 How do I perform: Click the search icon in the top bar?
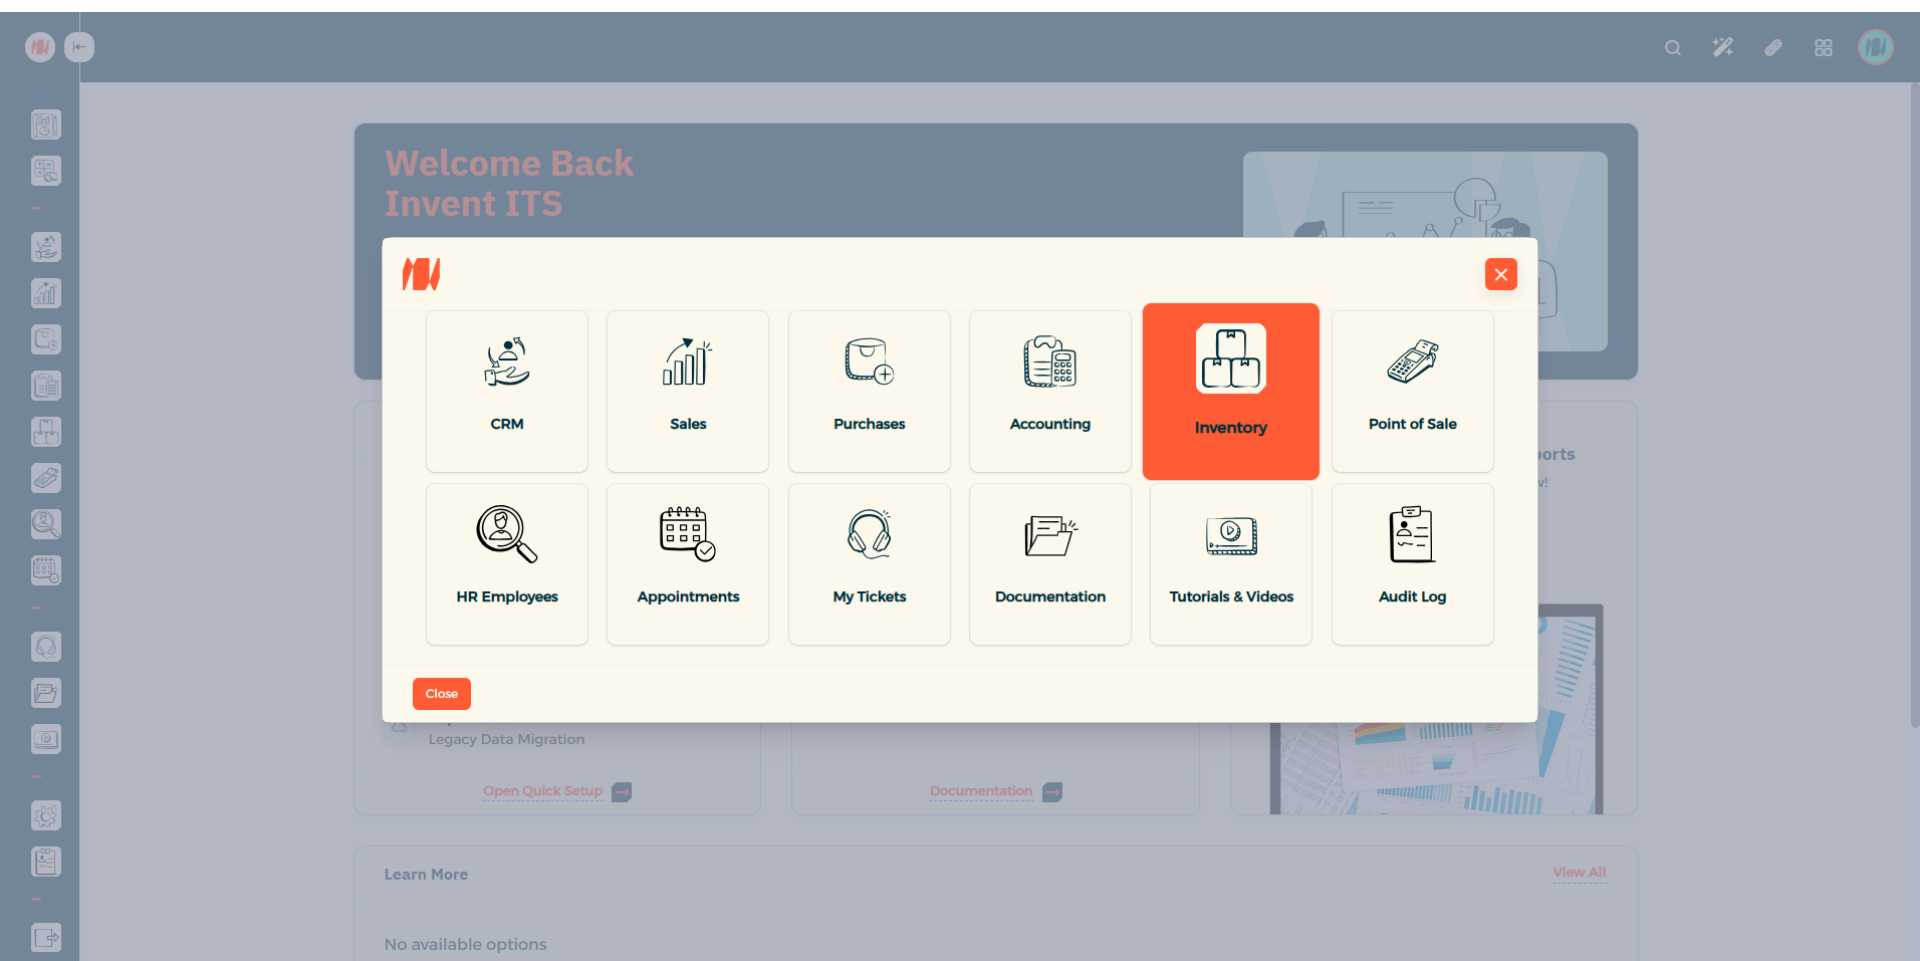[1672, 48]
